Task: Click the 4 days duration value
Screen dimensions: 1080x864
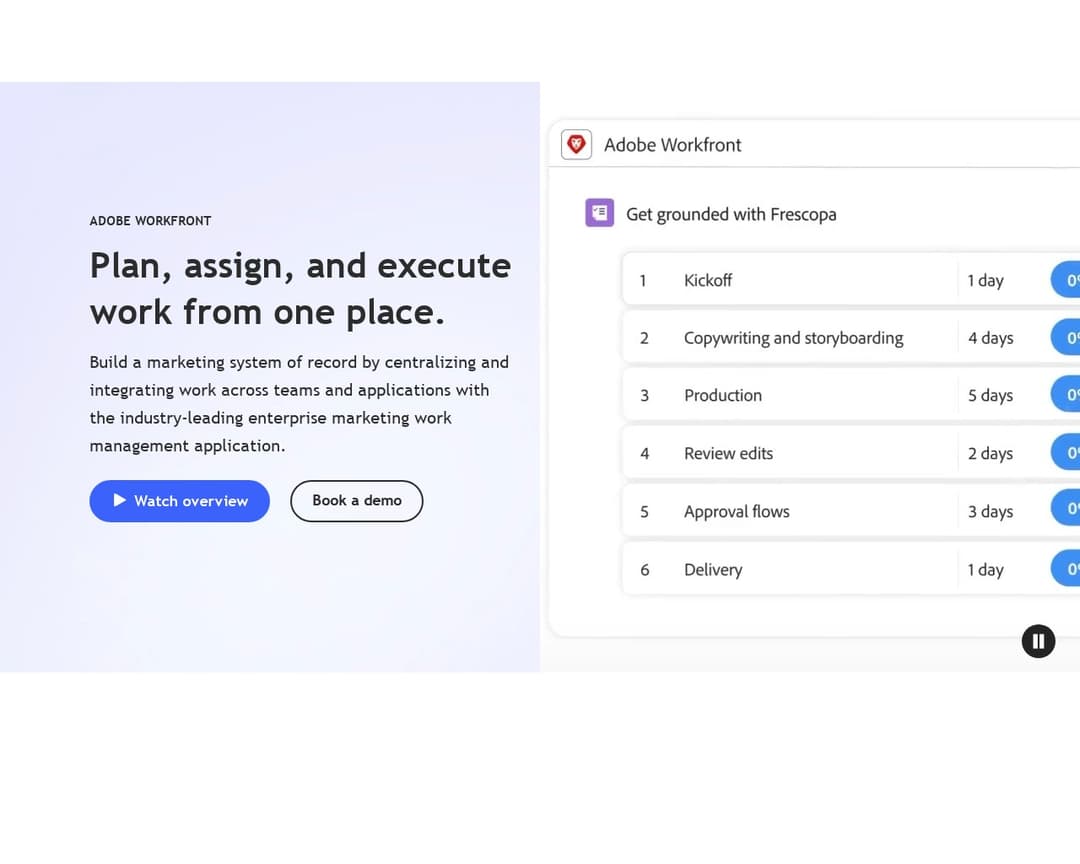Action: [990, 338]
